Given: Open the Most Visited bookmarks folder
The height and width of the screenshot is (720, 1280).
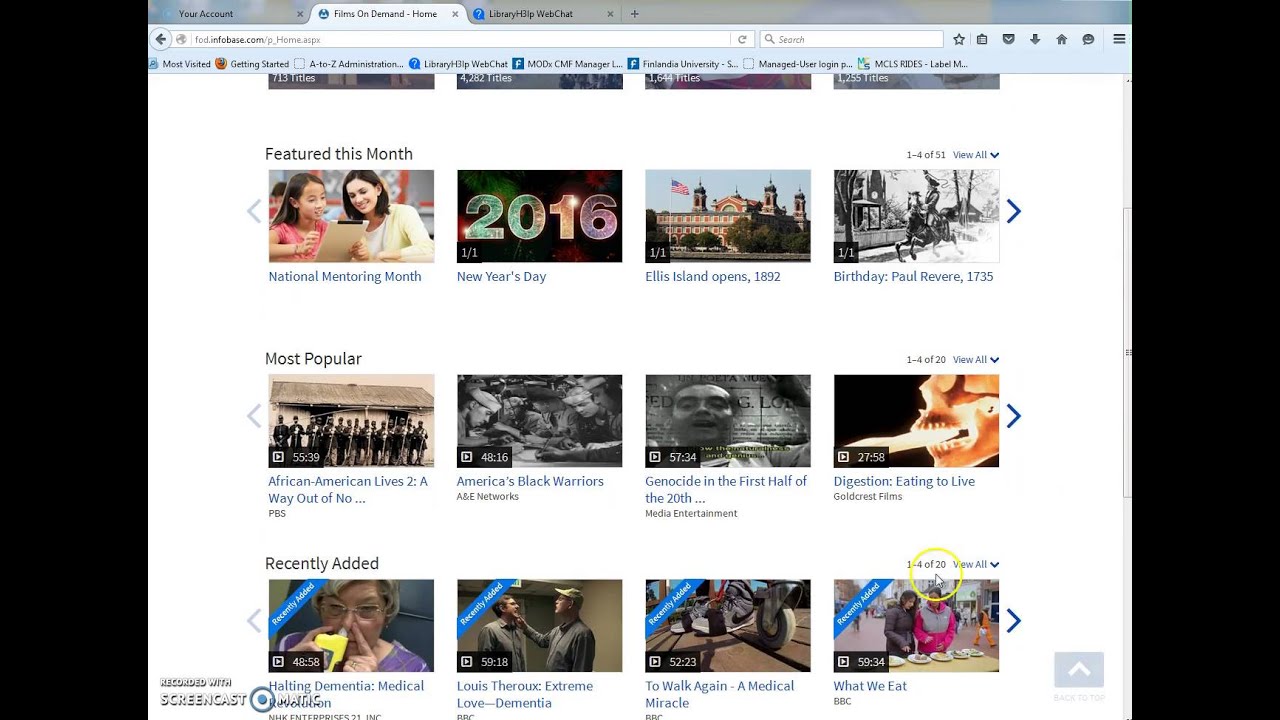Looking at the screenshot, I should (x=179, y=64).
